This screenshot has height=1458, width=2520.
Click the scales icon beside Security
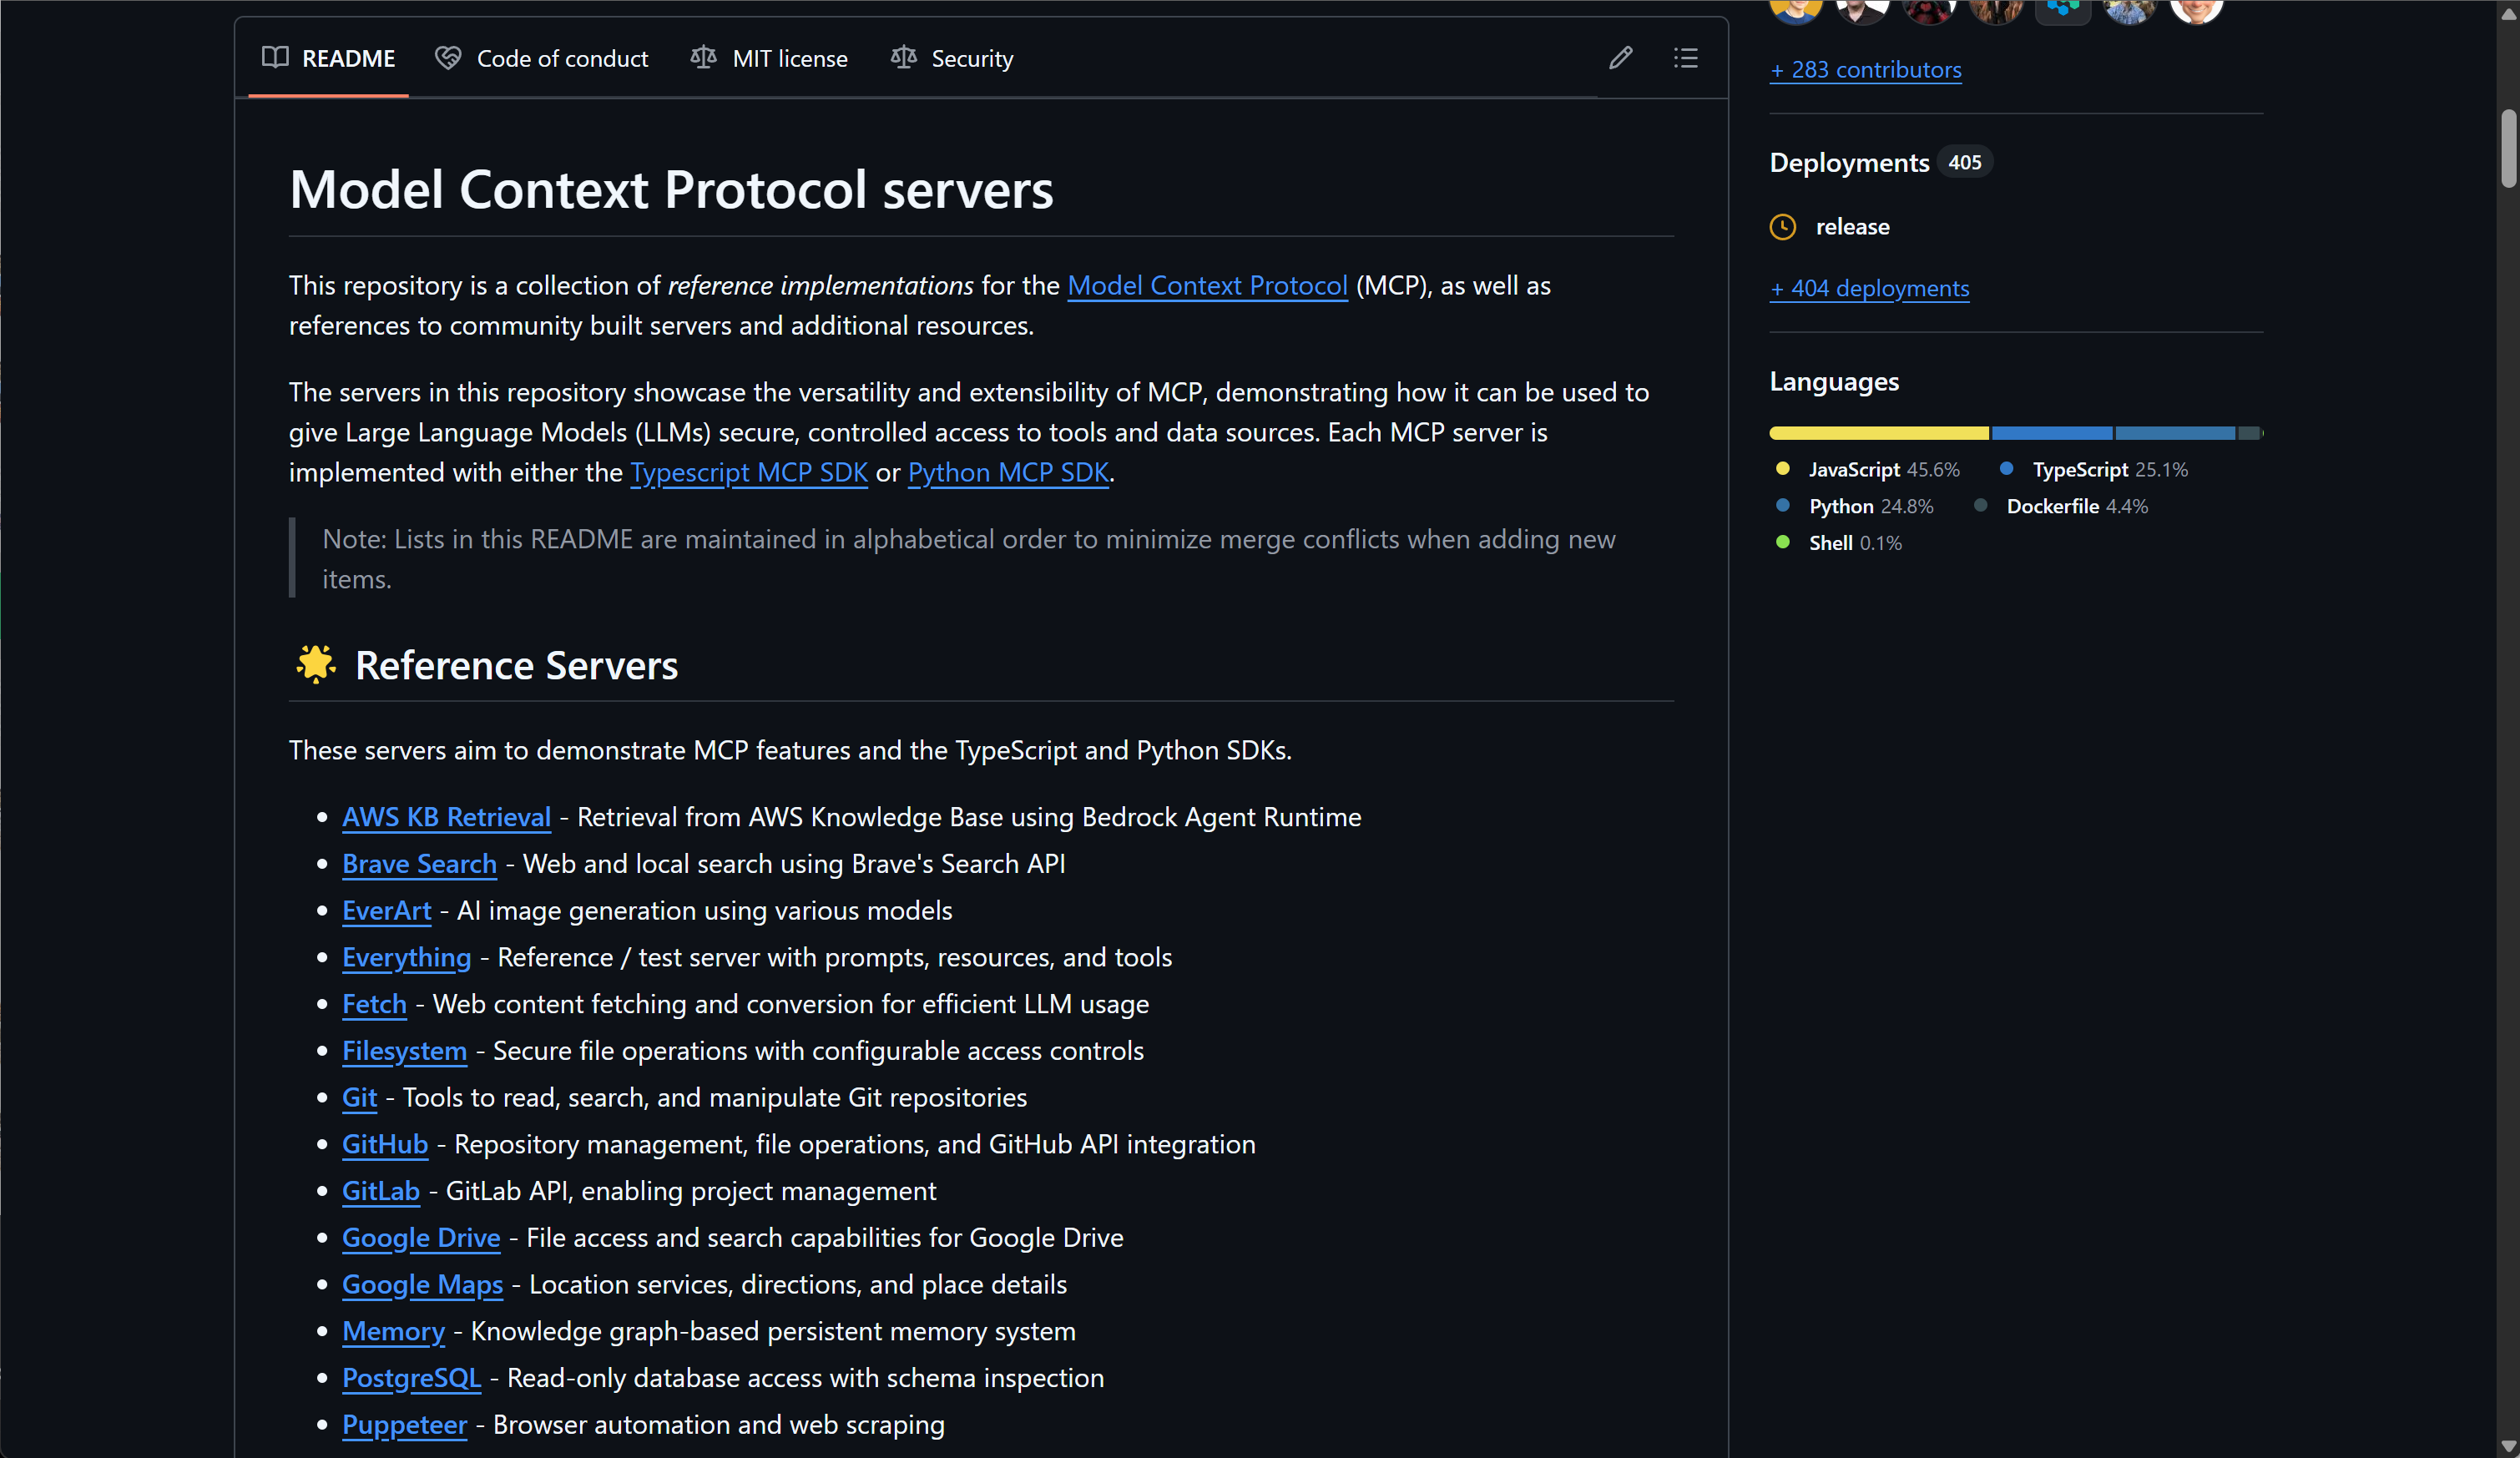pos(903,58)
